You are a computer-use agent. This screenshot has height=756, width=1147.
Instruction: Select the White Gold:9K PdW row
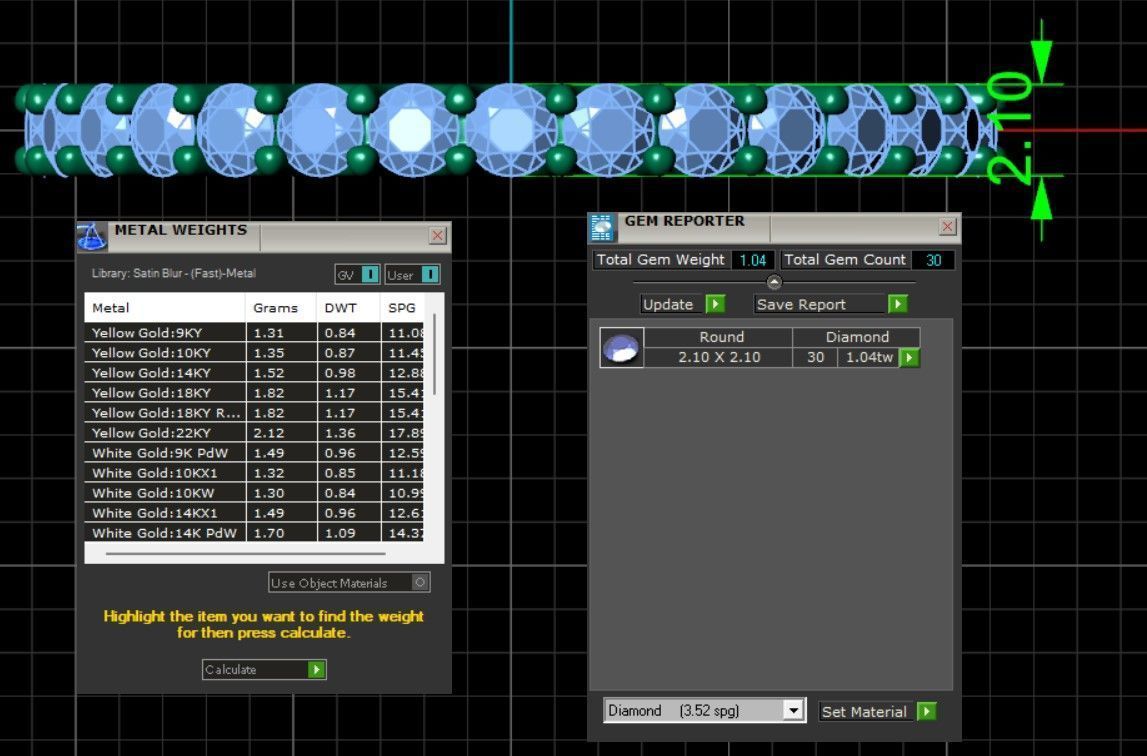[x=254, y=453]
